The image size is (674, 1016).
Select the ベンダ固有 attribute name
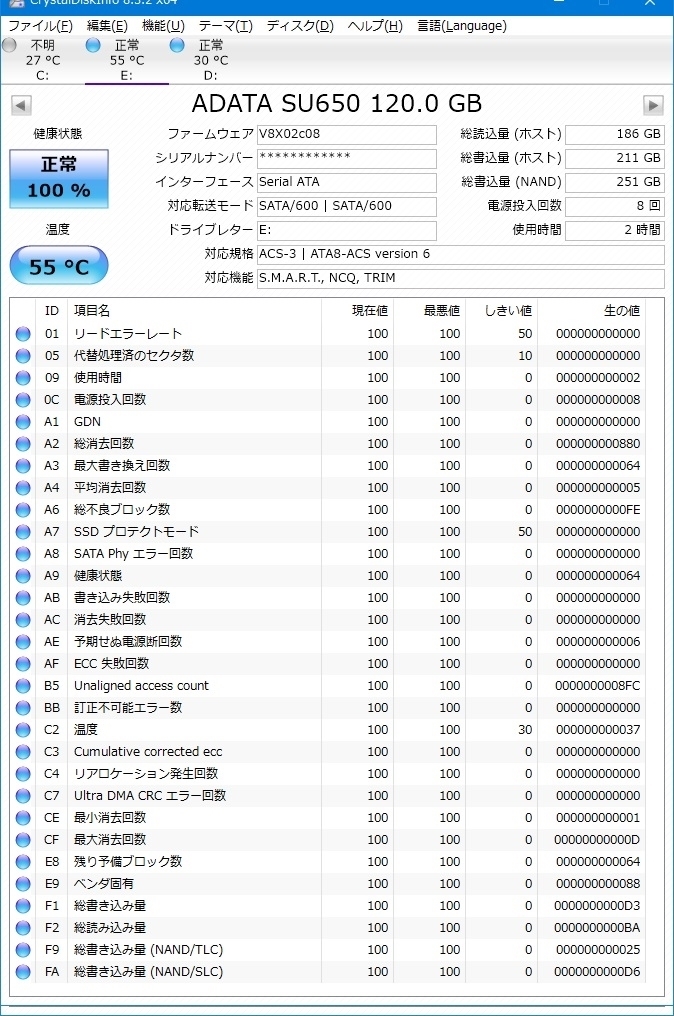[x=104, y=884]
